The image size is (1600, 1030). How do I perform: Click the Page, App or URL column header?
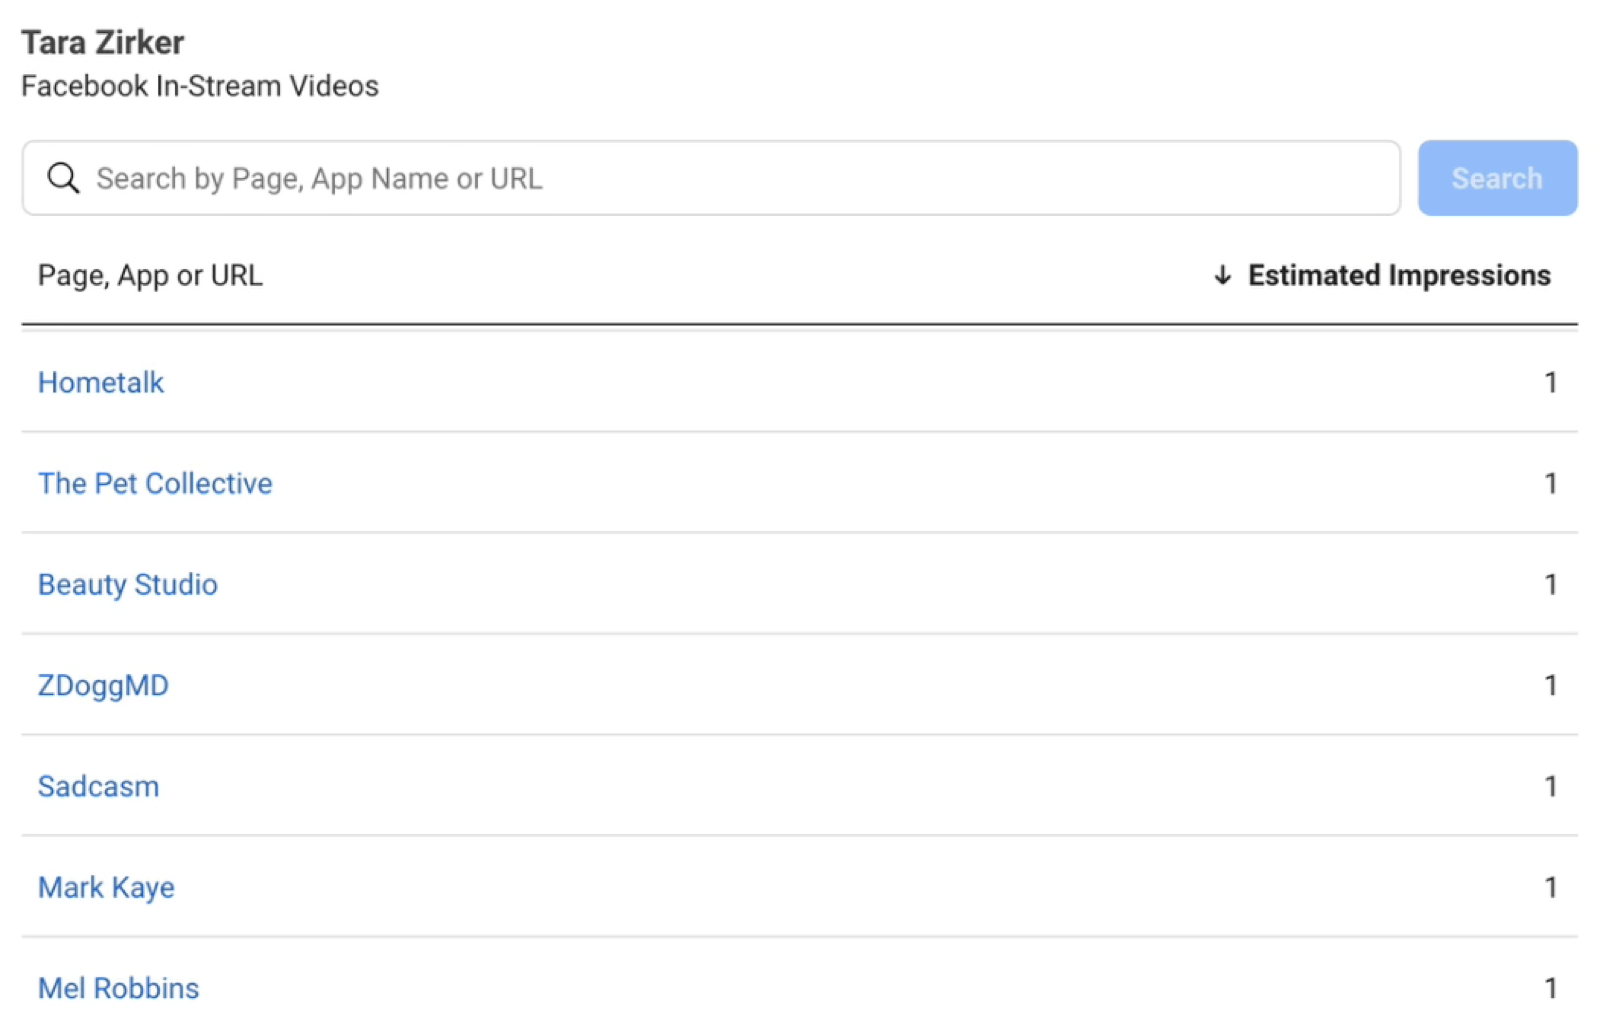click(x=150, y=276)
